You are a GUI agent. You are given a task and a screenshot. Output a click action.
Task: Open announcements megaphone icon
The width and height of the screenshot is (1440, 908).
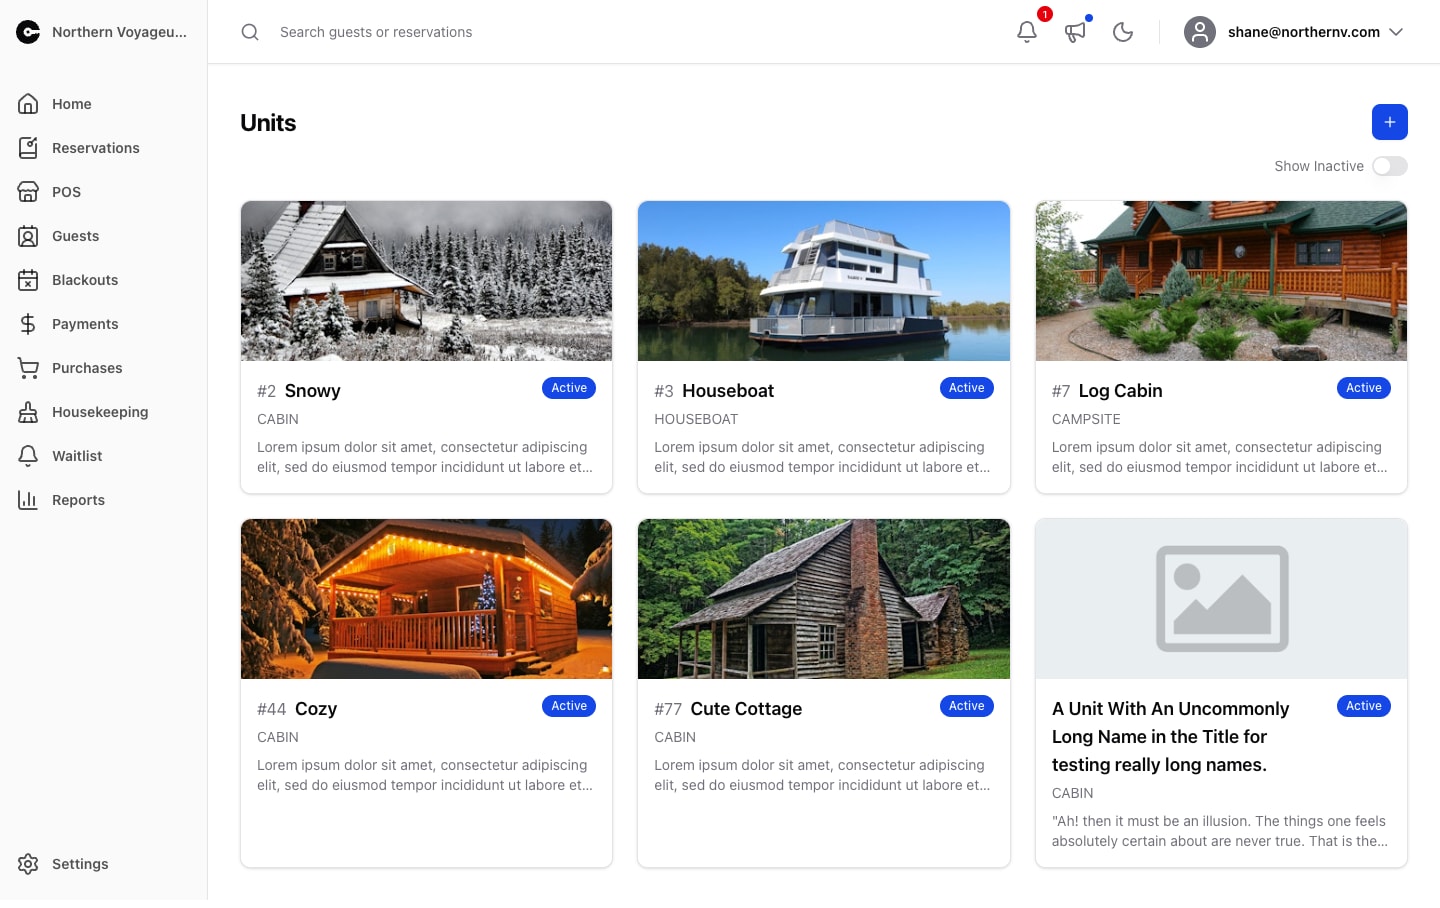[1075, 32]
